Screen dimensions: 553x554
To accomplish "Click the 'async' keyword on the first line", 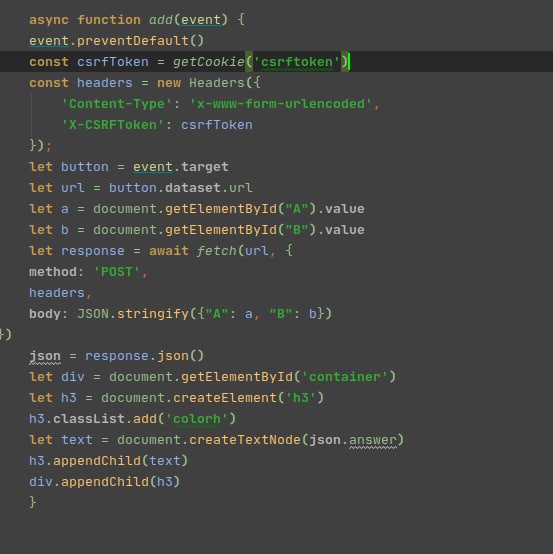I will pyautogui.click(x=49, y=20).
